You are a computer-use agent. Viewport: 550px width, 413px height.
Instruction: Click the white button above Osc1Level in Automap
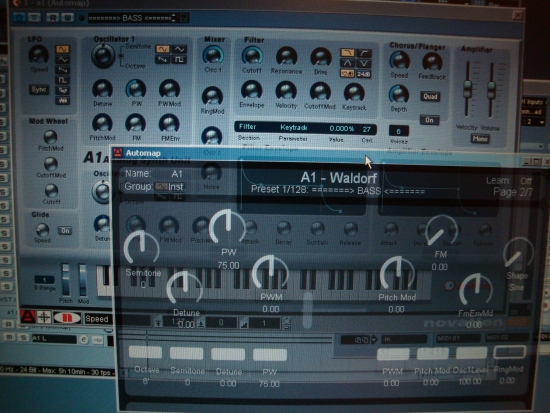[472, 354]
